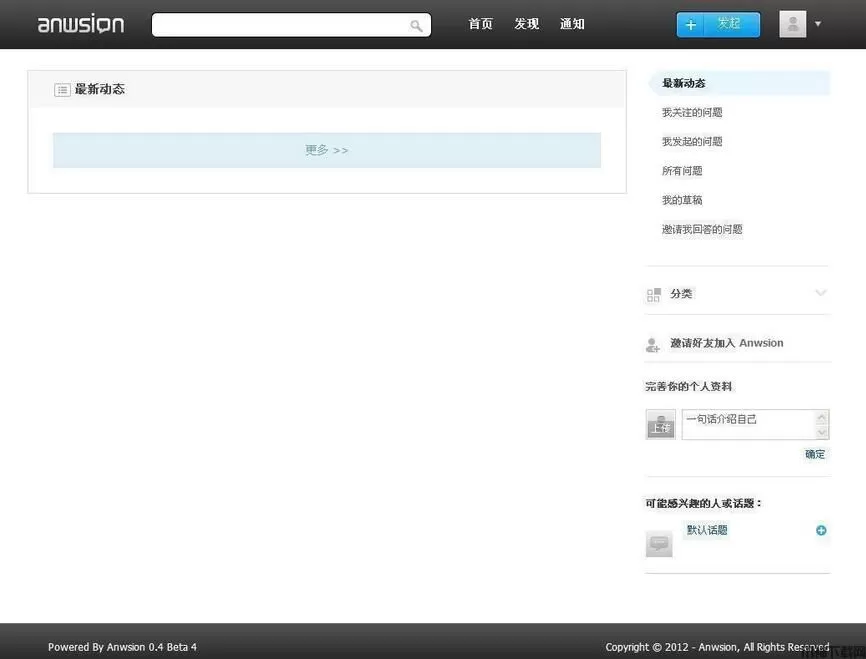Click the text box scroll up arrow

coord(822,417)
